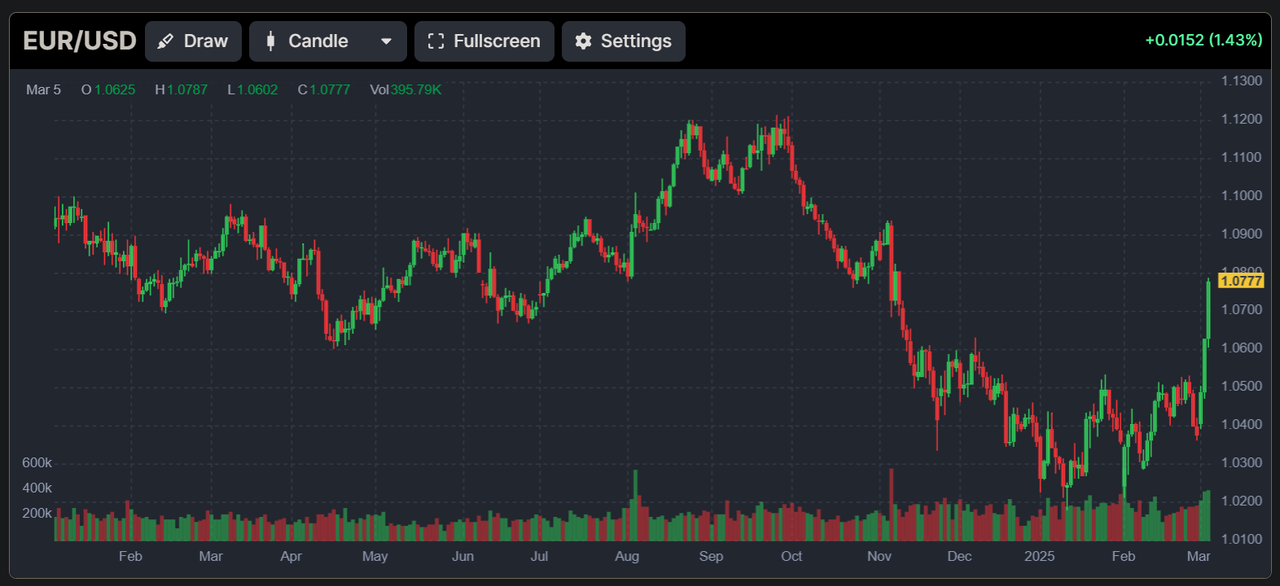
Task: Open chart Settings
Action: (x=623, y=41)
